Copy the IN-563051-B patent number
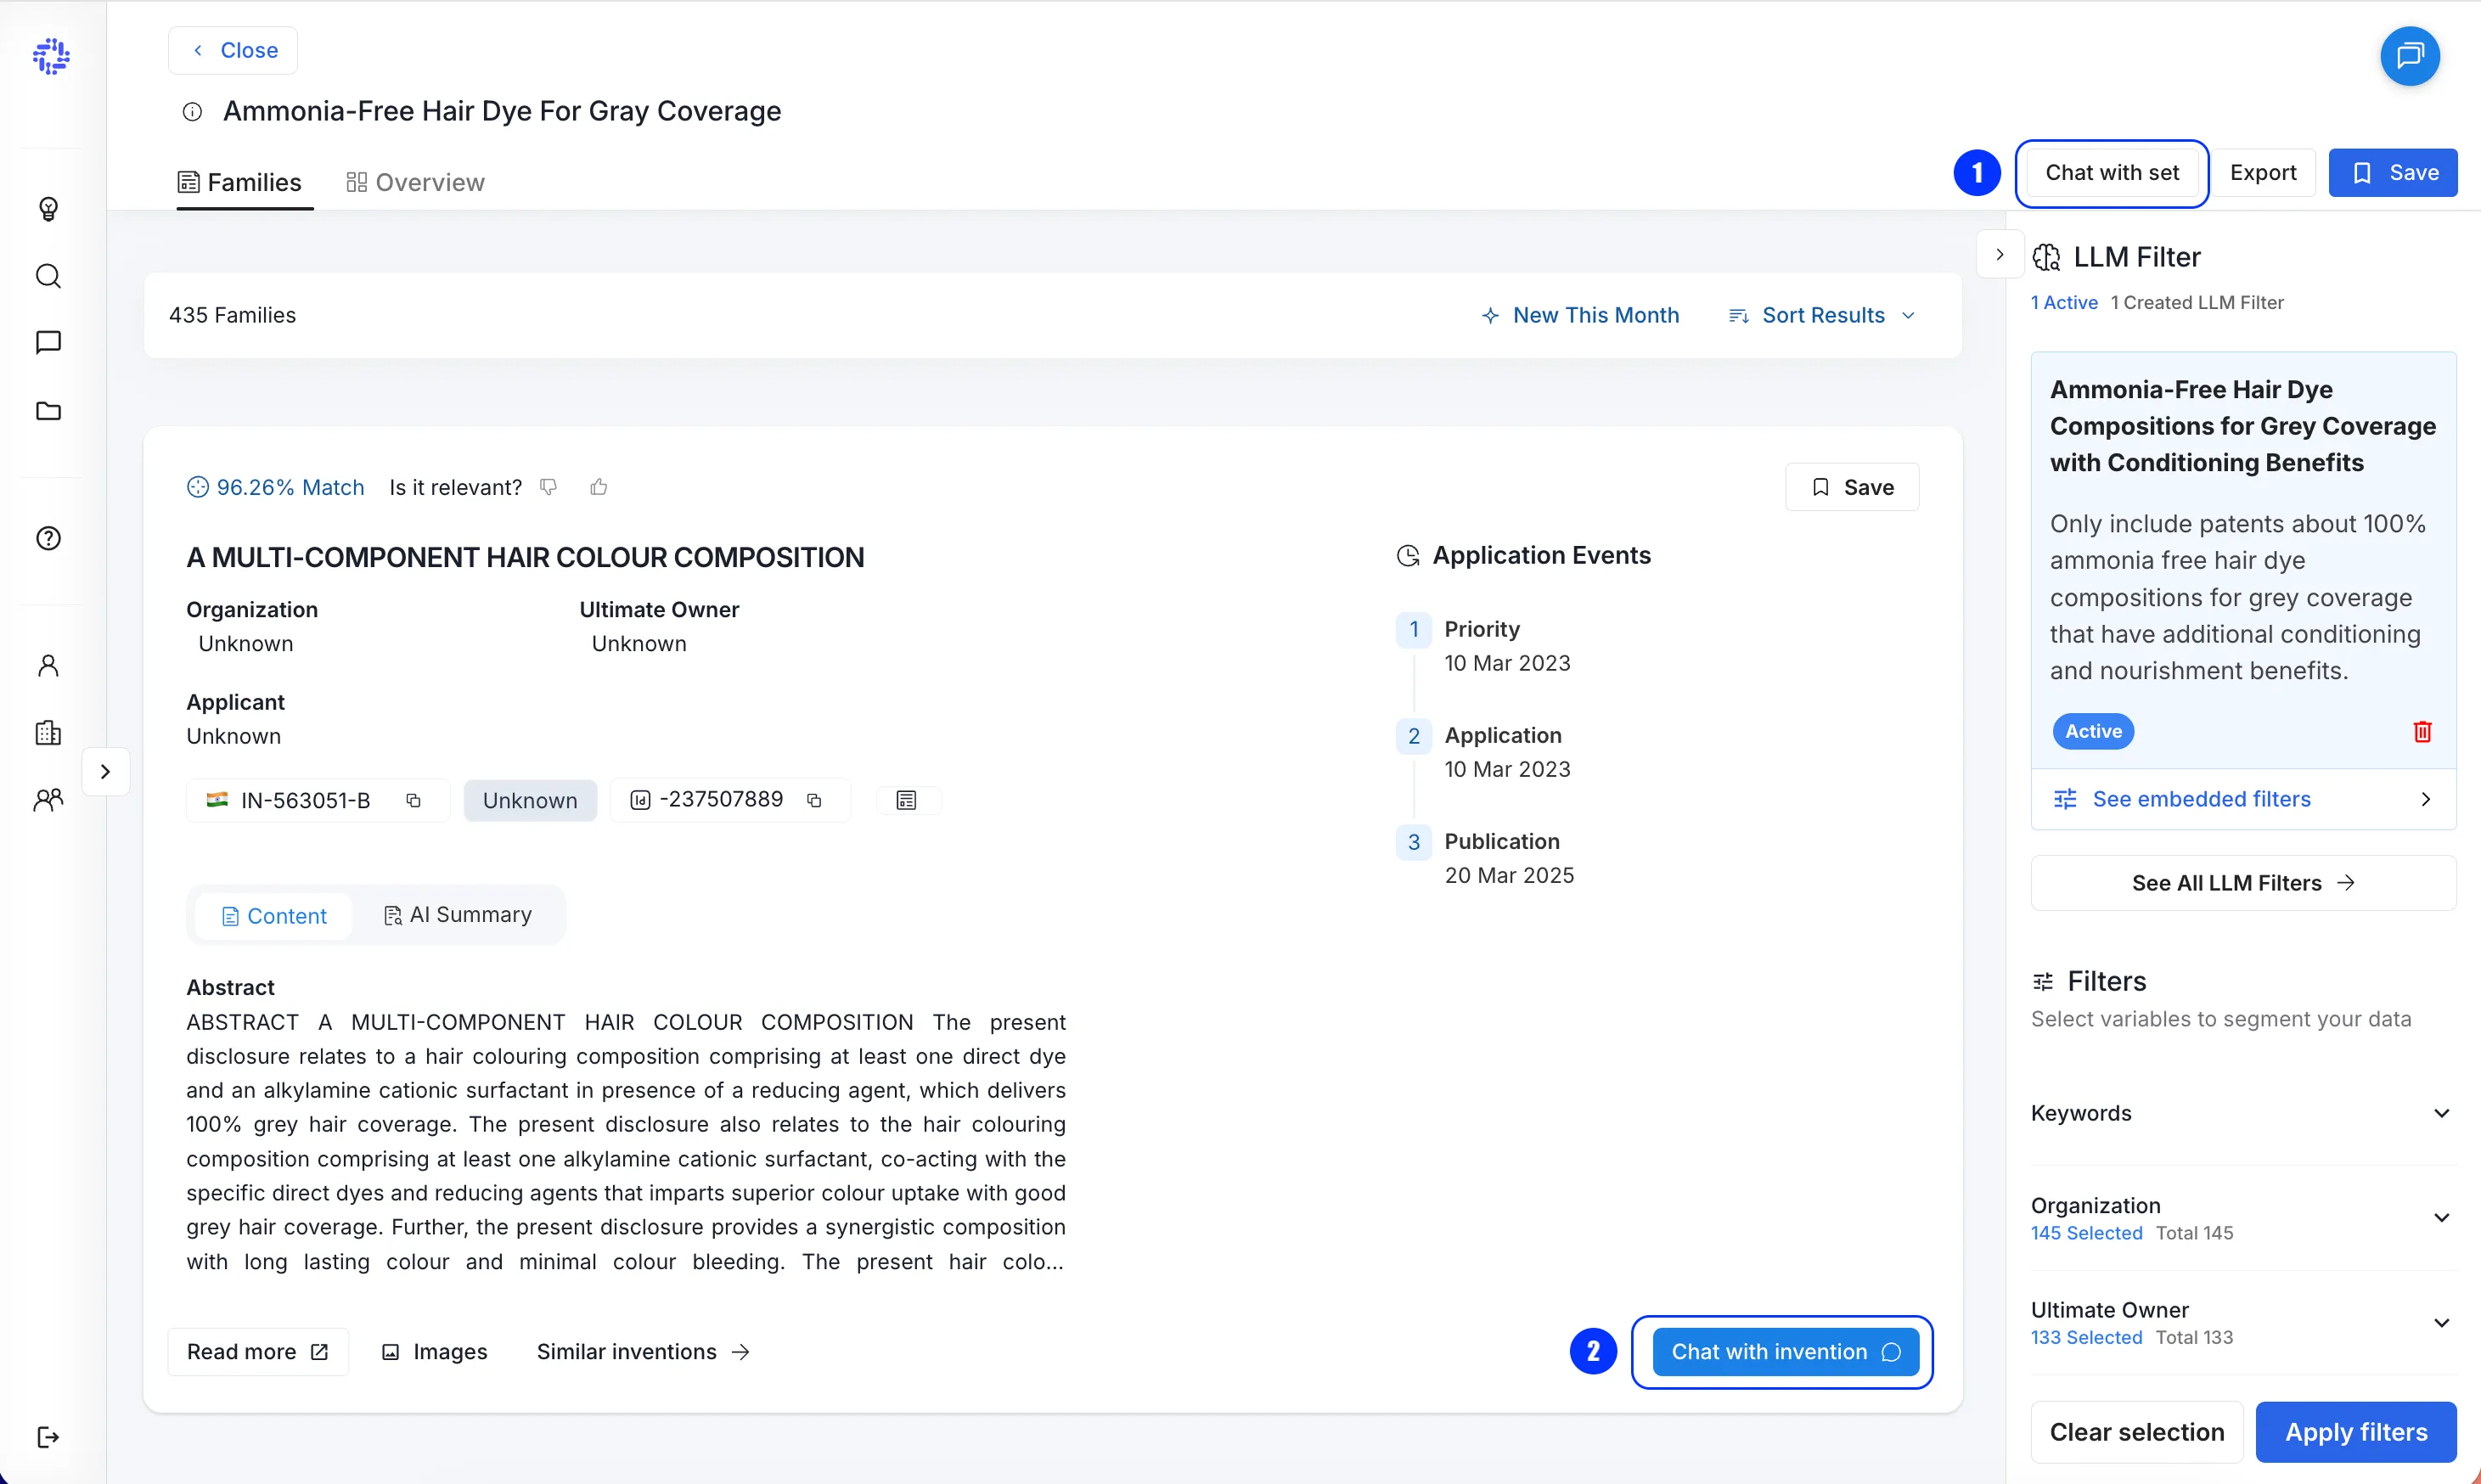Viewport: 2481px width, 1484px height. tap(413, 801)
